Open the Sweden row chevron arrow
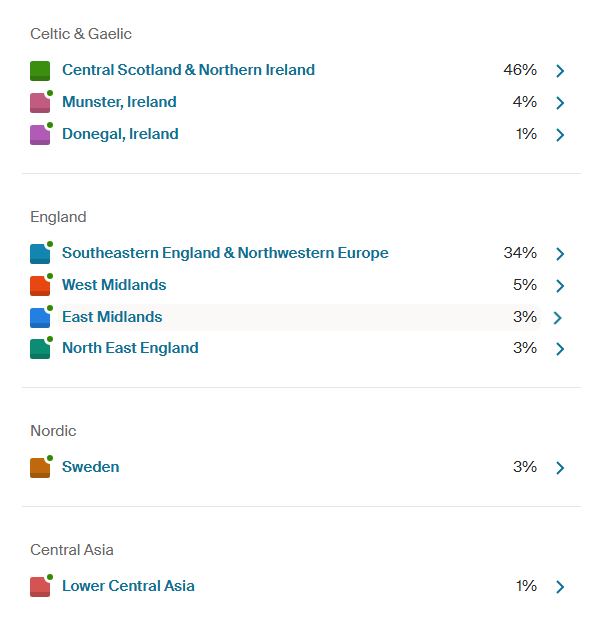 (560, 468)
